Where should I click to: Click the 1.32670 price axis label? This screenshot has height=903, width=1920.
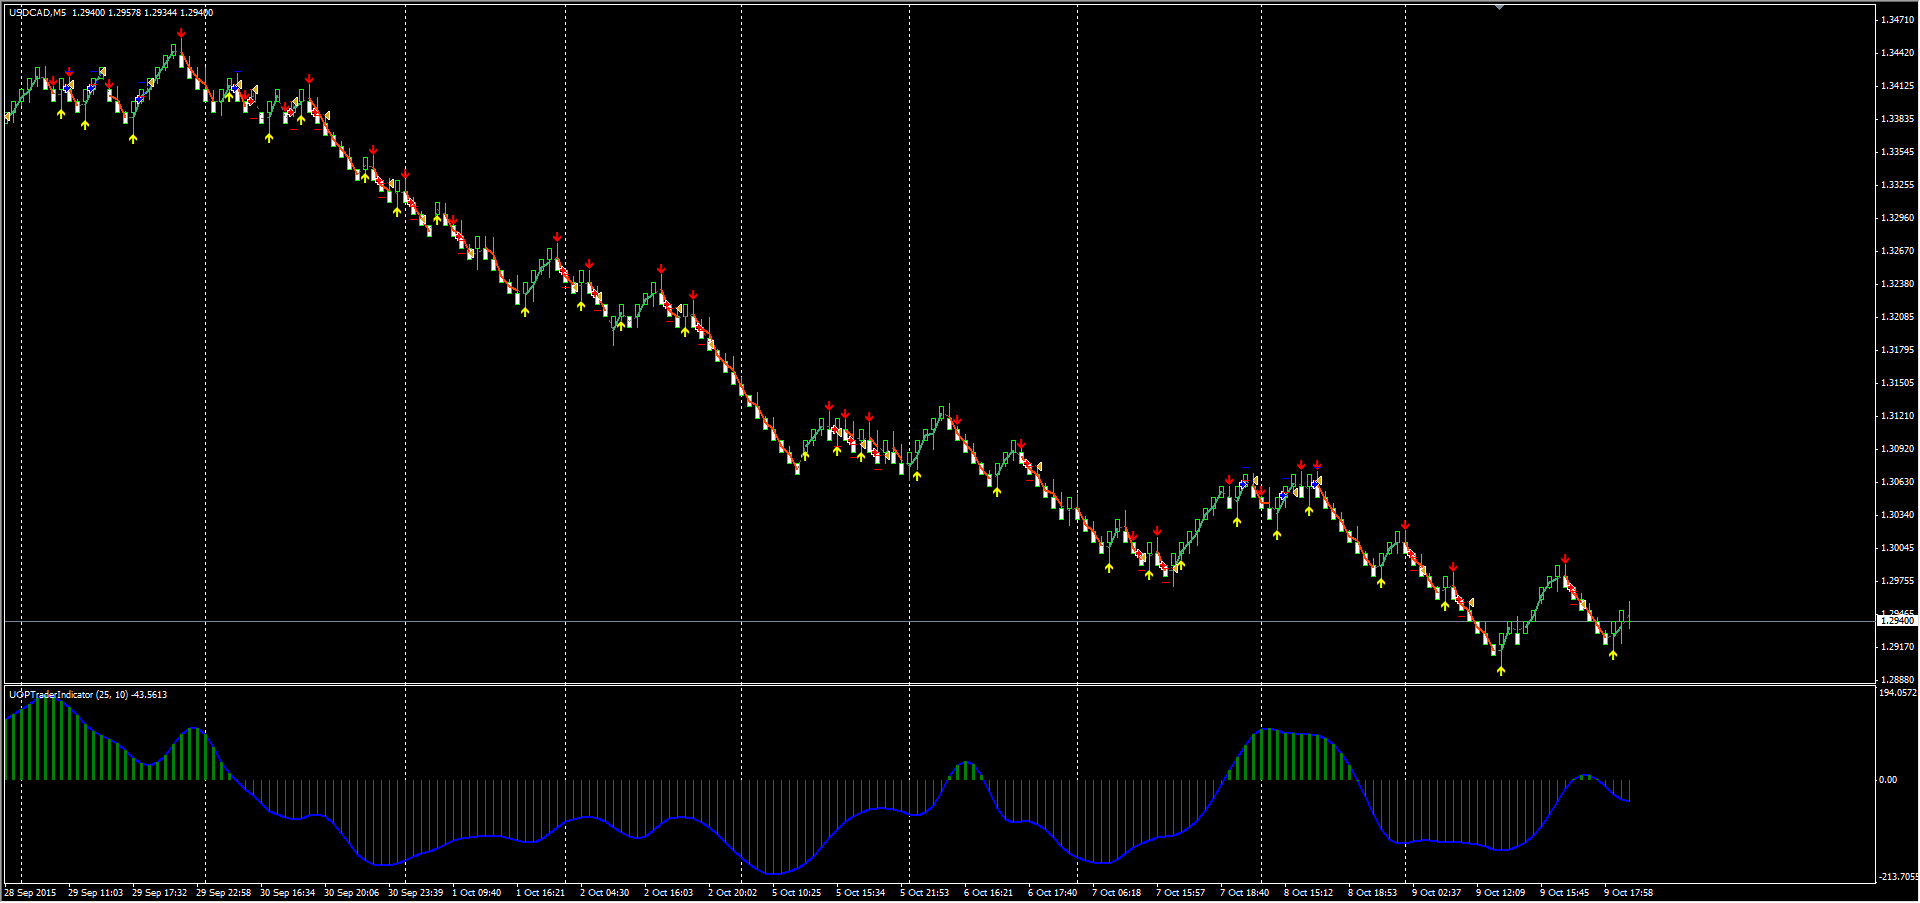[1897, 251]
